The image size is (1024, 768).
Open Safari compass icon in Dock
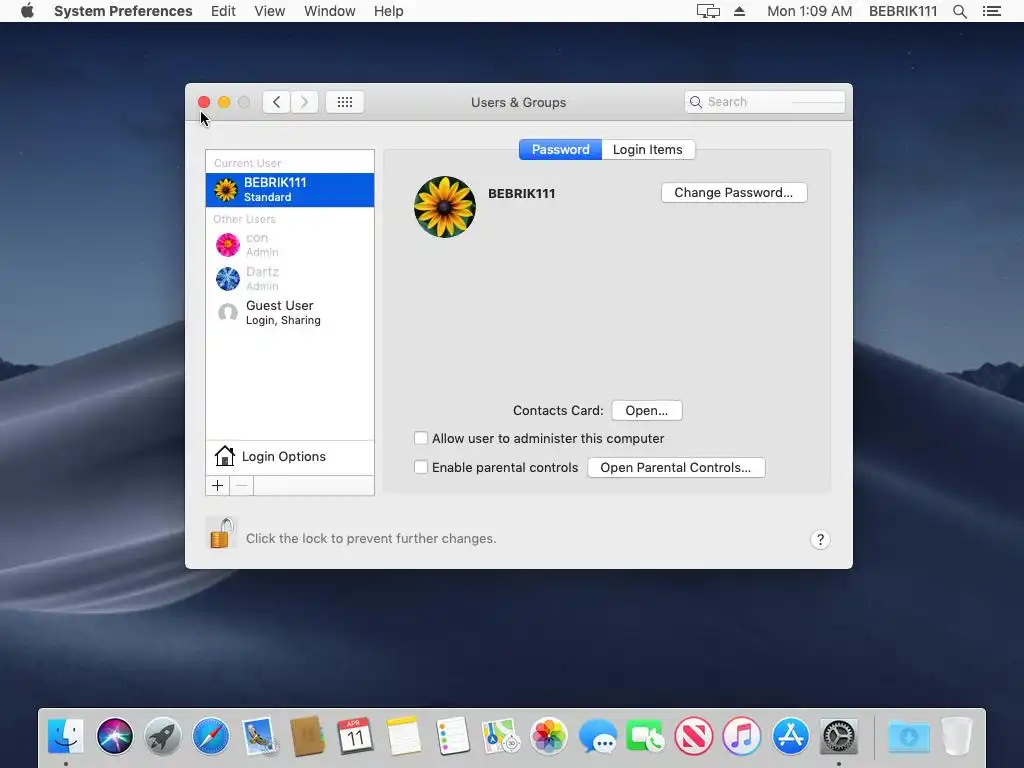211,736
